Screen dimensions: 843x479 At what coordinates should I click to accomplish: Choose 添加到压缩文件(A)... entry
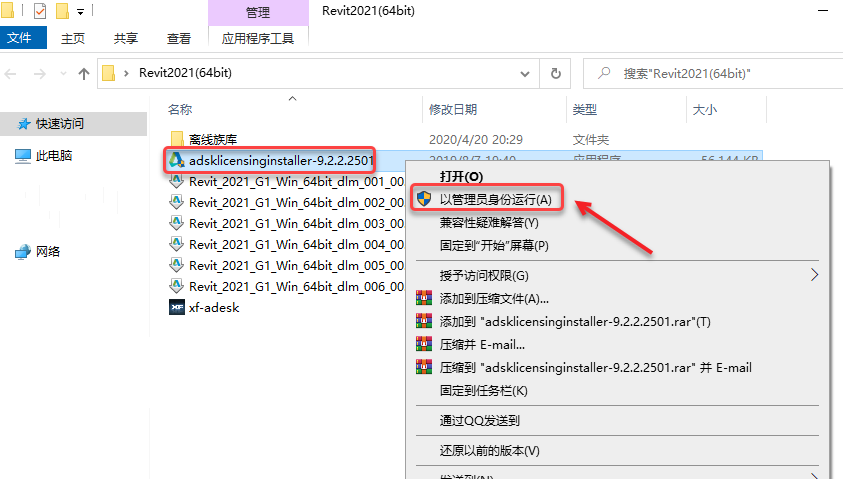494,298
